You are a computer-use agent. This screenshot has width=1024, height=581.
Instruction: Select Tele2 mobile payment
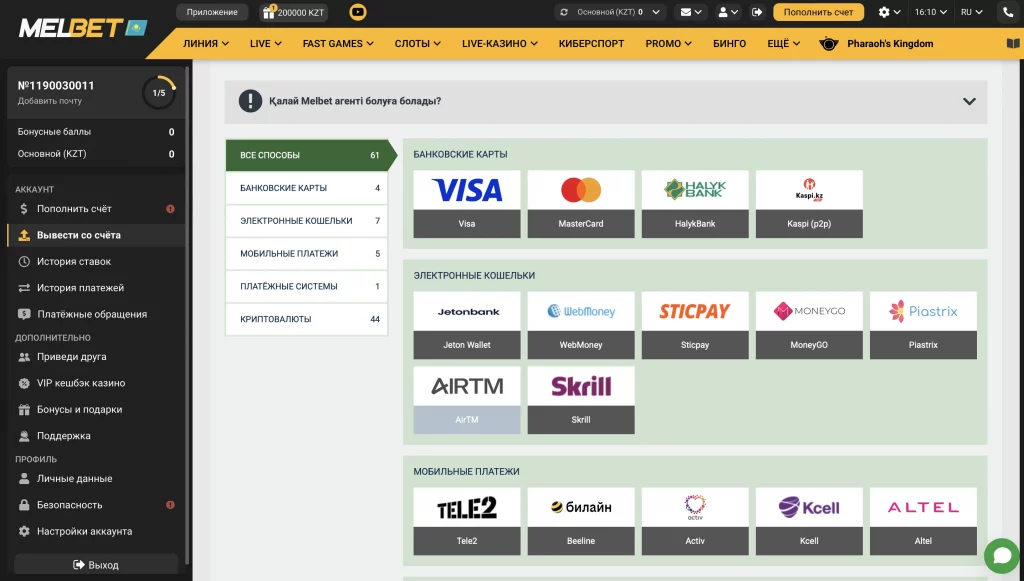[467, 521]
